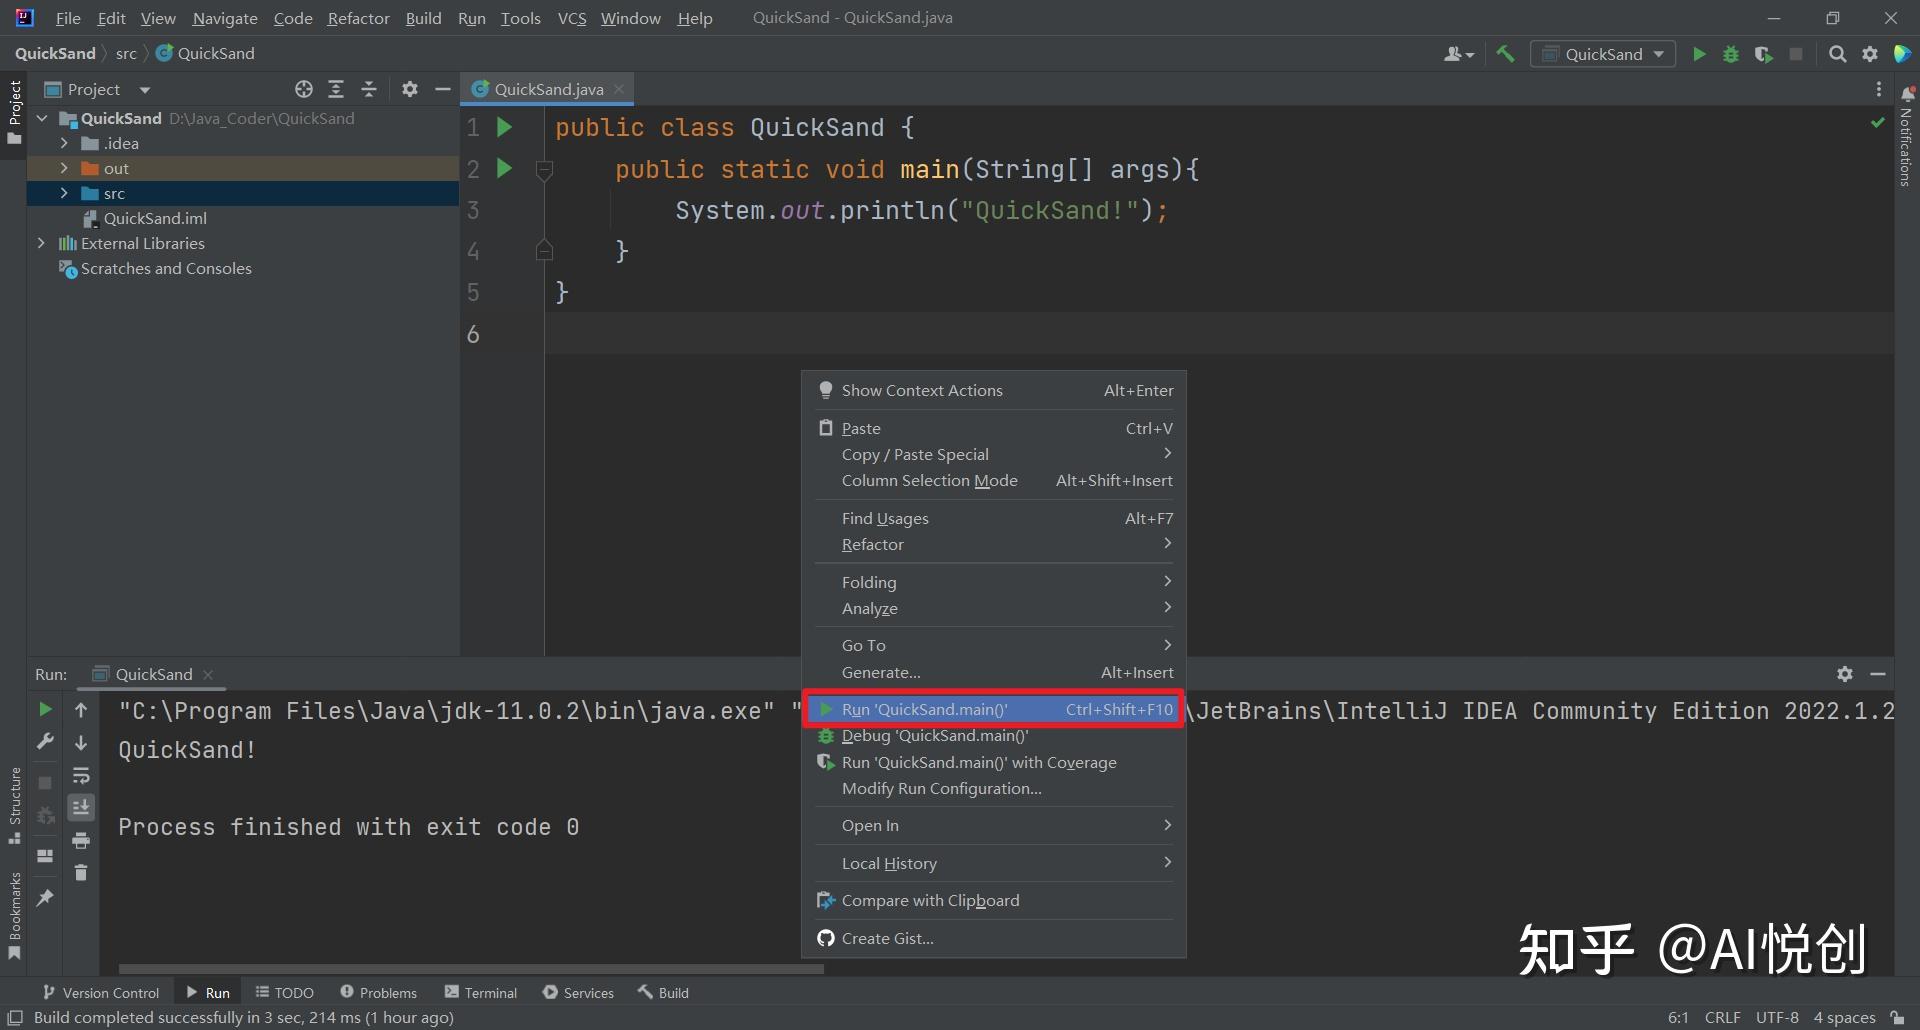Expand External Libraries node
1920x1030 pixels.
tap(41, 243)
